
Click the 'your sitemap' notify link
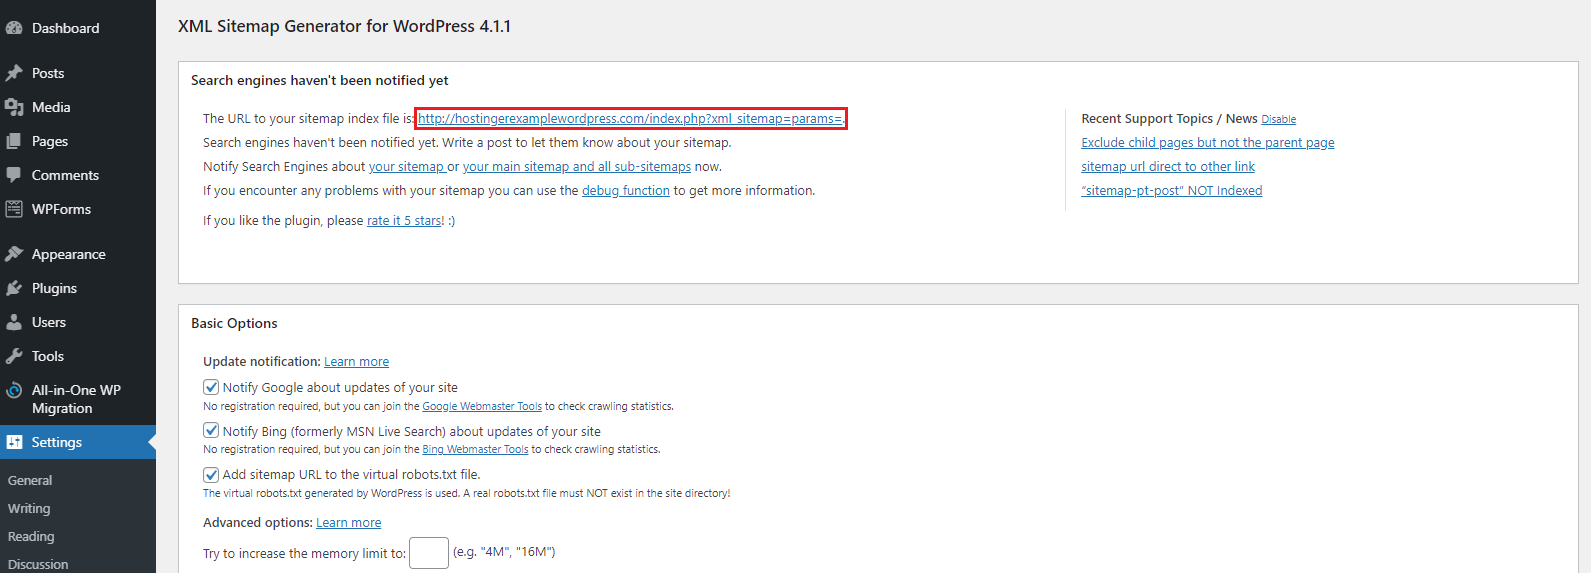pos(407,167)
